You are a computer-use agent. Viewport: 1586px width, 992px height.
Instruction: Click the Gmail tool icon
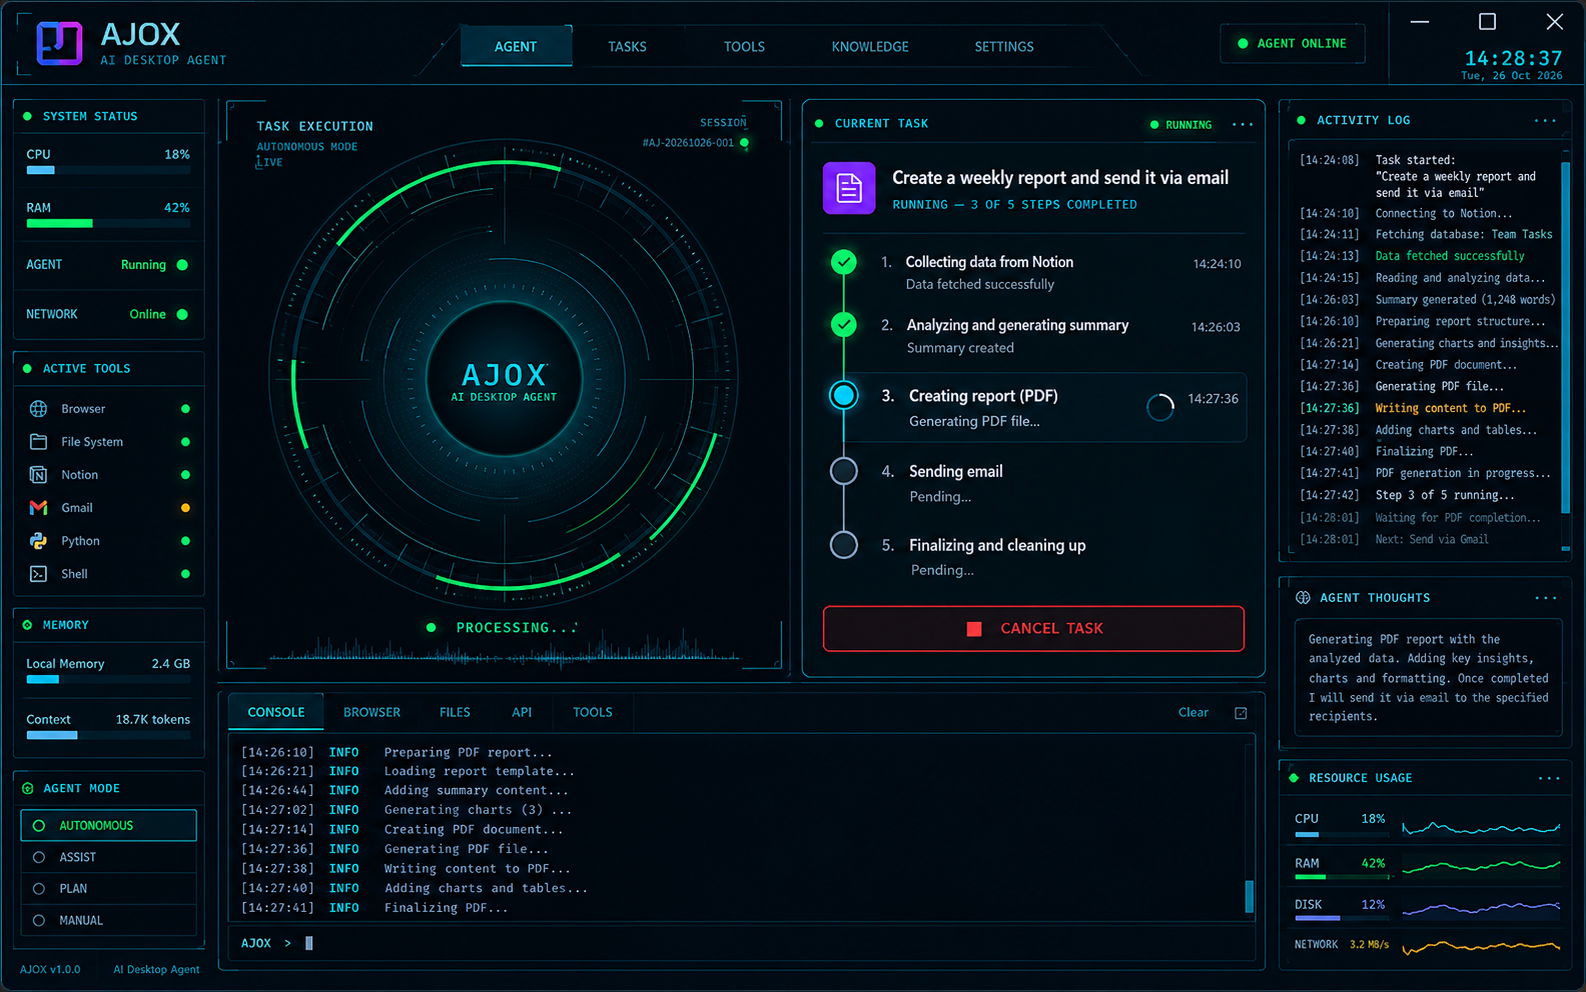coord(39,508)
